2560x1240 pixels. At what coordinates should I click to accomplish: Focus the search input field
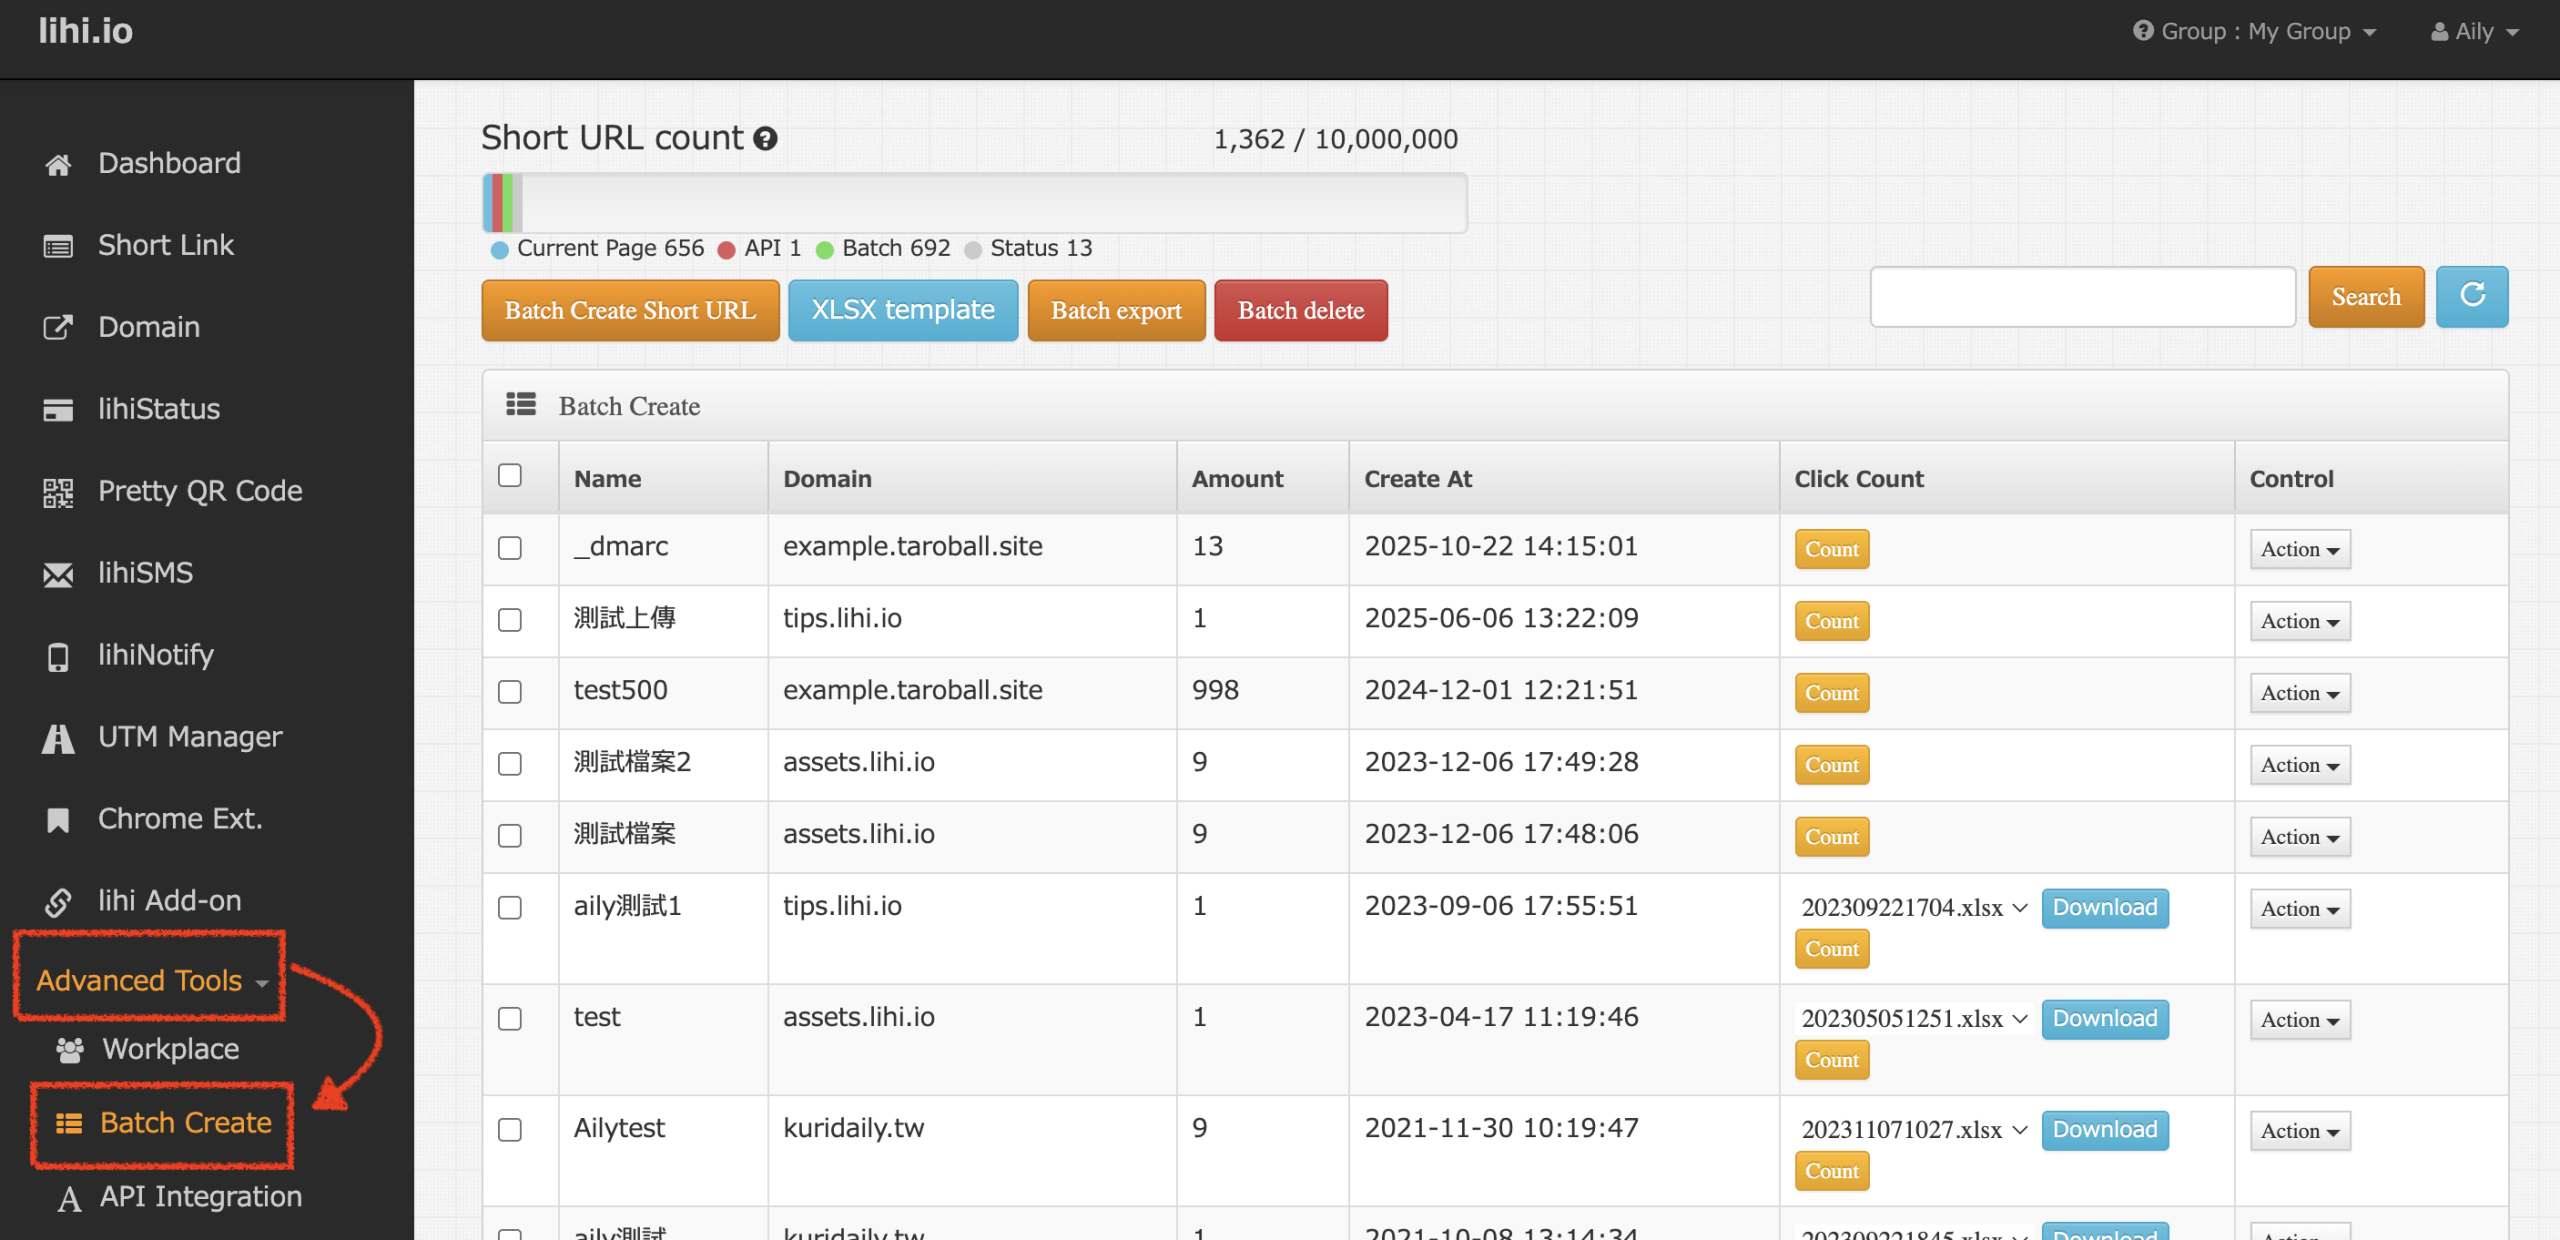pyautogui.click(x=2082, y=296)
